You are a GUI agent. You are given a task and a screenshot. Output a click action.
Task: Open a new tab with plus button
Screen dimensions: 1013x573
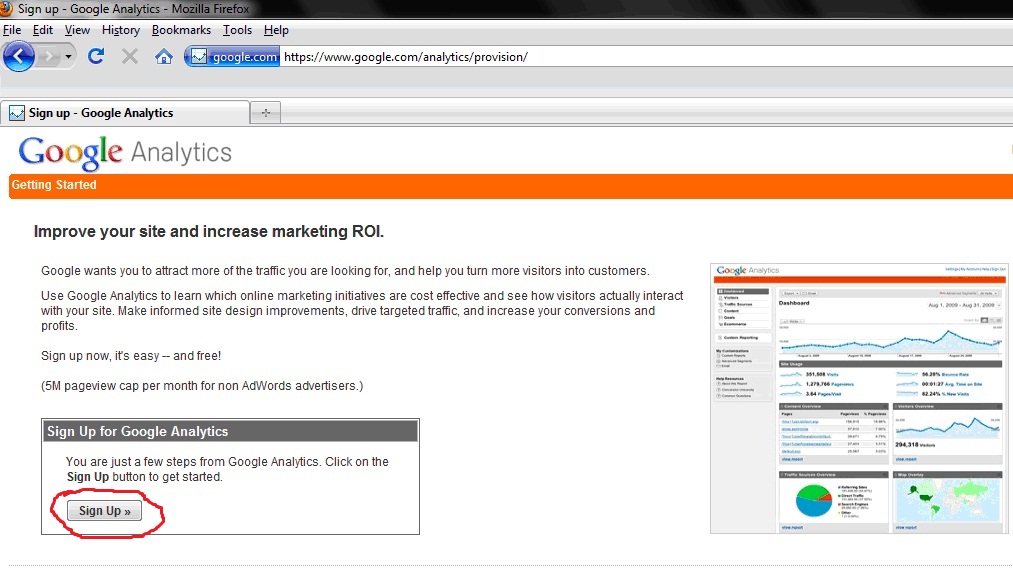(266, 113)
